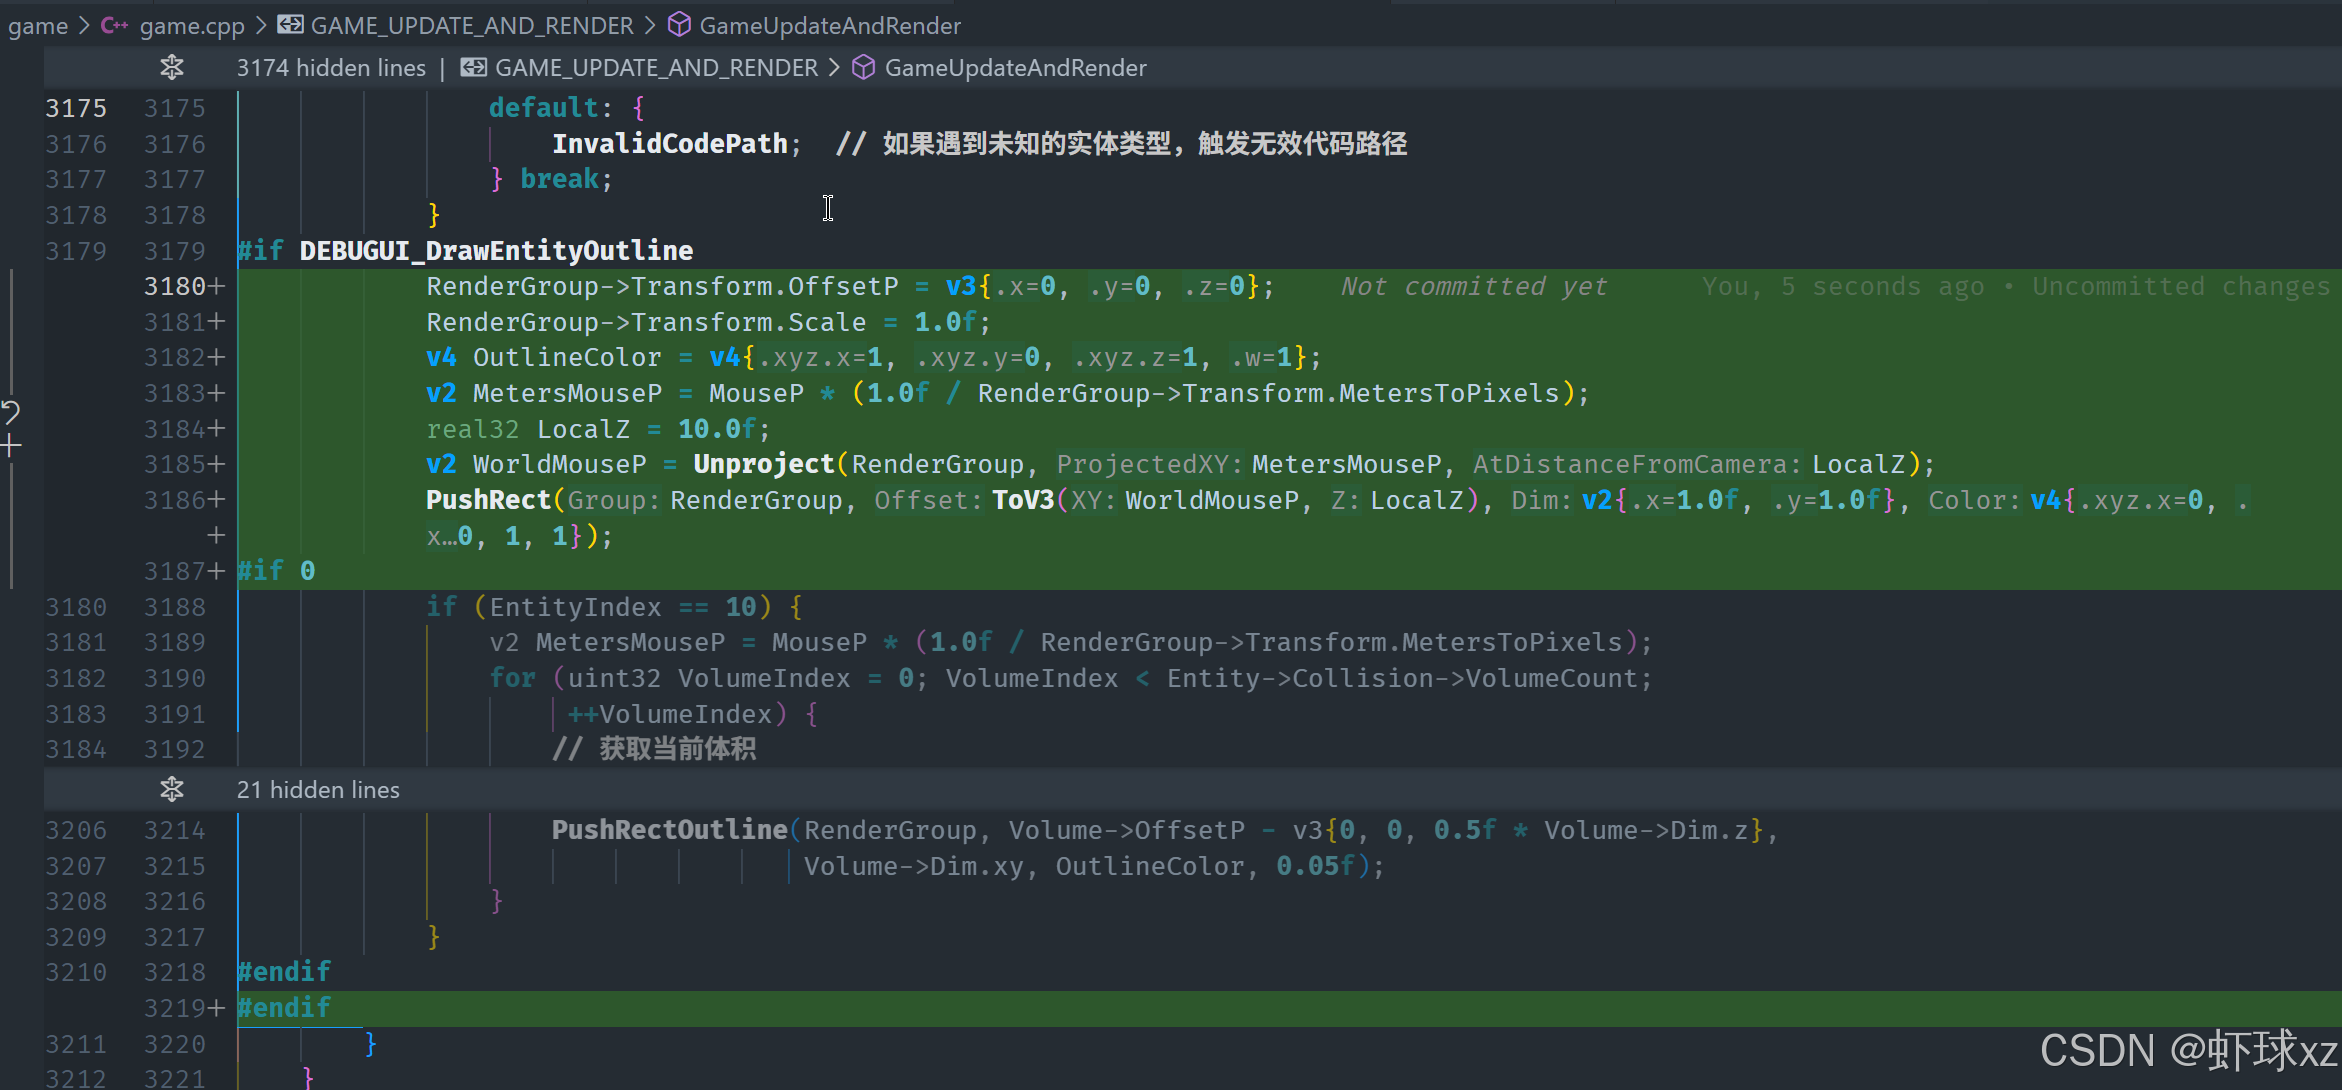This screenshot has width=2342, height=1090.
Task: Click GAME_UPDATE_AND_RENDER link in the hidden lines bar
Action: point(656,67)
